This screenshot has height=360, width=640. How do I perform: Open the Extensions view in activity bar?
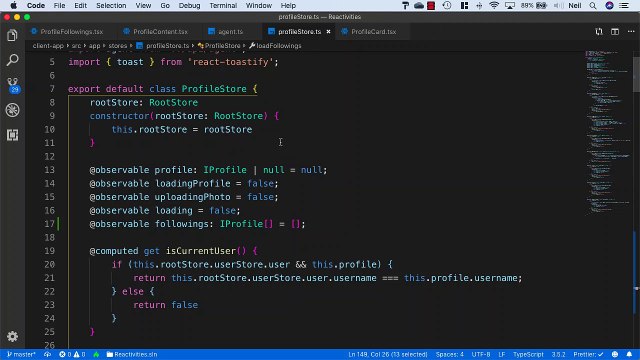12,135
